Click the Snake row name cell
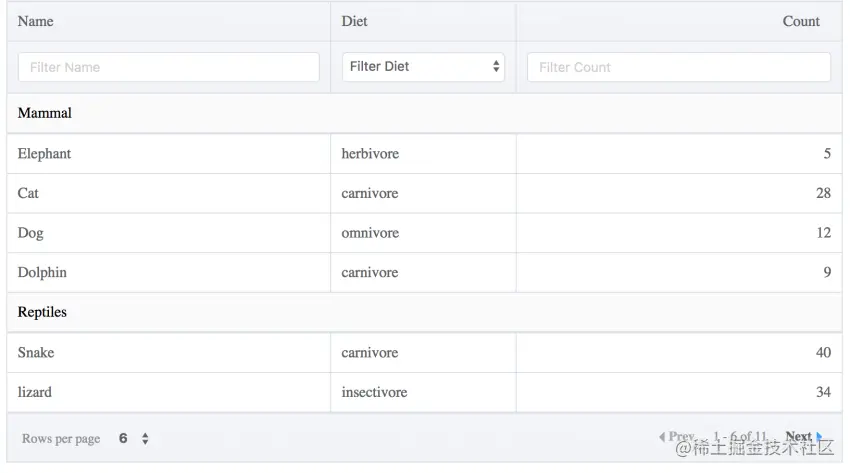The image size is (850, 473). pos(36,352)
